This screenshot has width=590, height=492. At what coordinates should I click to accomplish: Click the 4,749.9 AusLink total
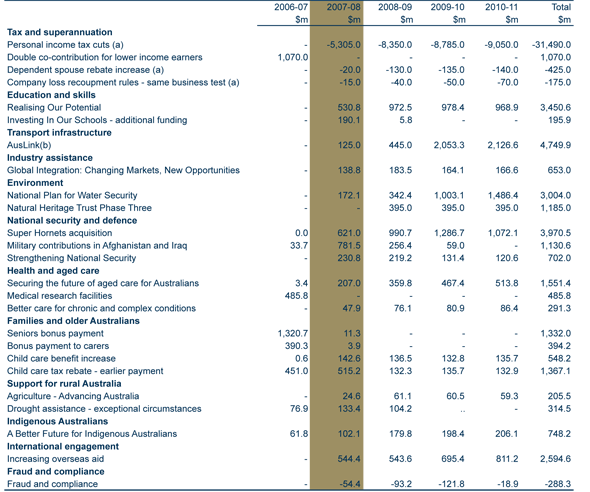pyautogui.click(x=555, y=145)
